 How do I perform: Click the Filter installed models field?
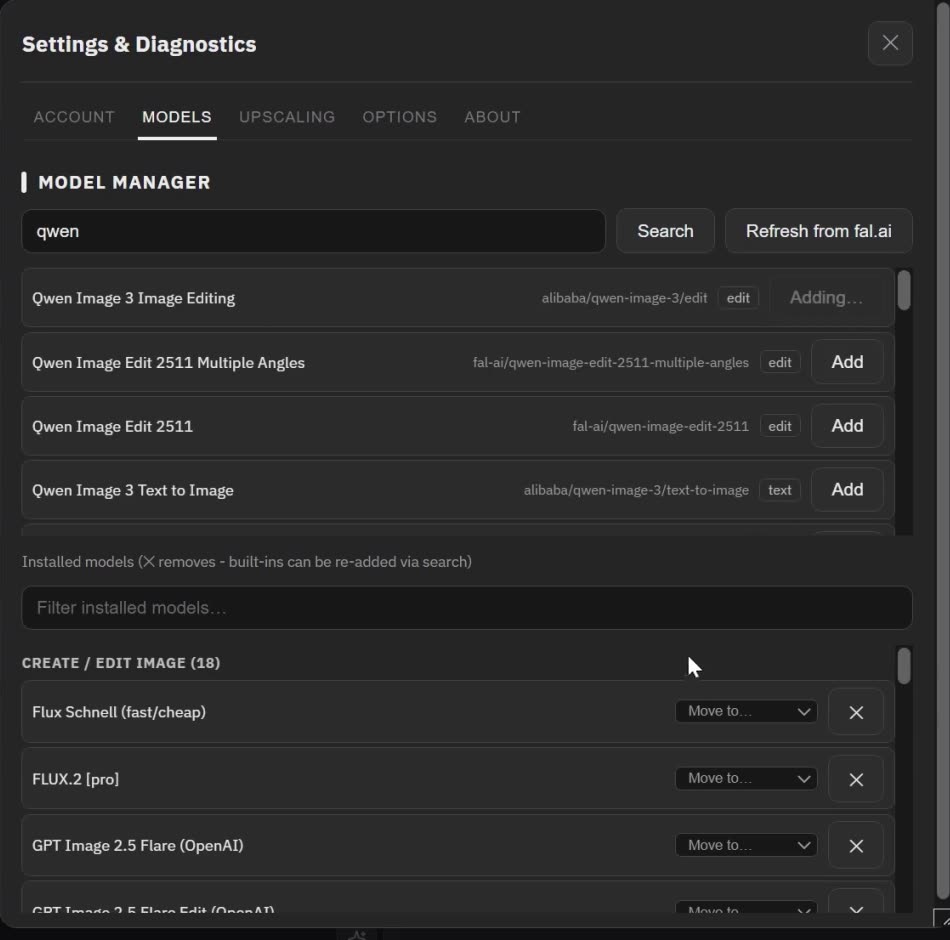pyautogui.click(x=467, y=607)
